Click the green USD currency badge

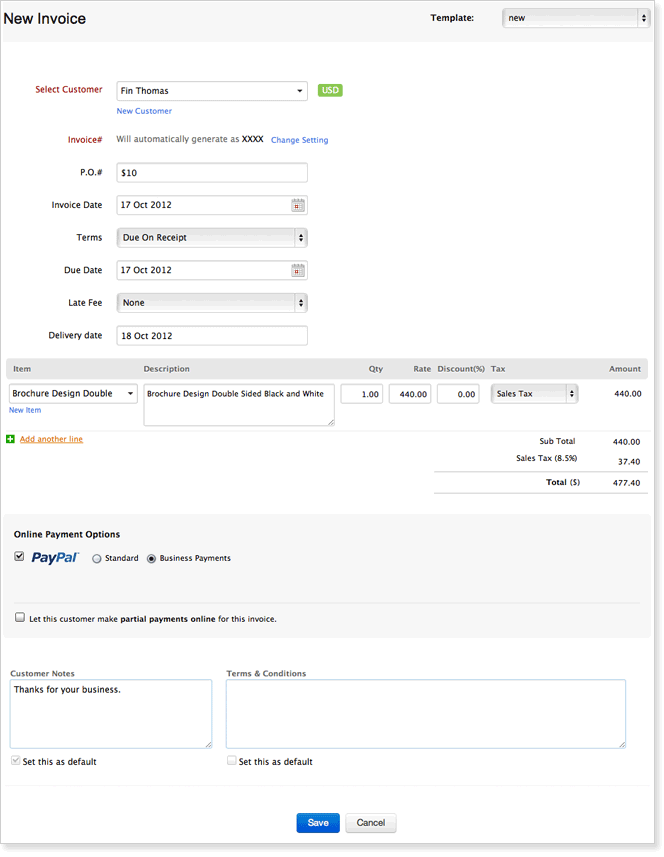330,90
